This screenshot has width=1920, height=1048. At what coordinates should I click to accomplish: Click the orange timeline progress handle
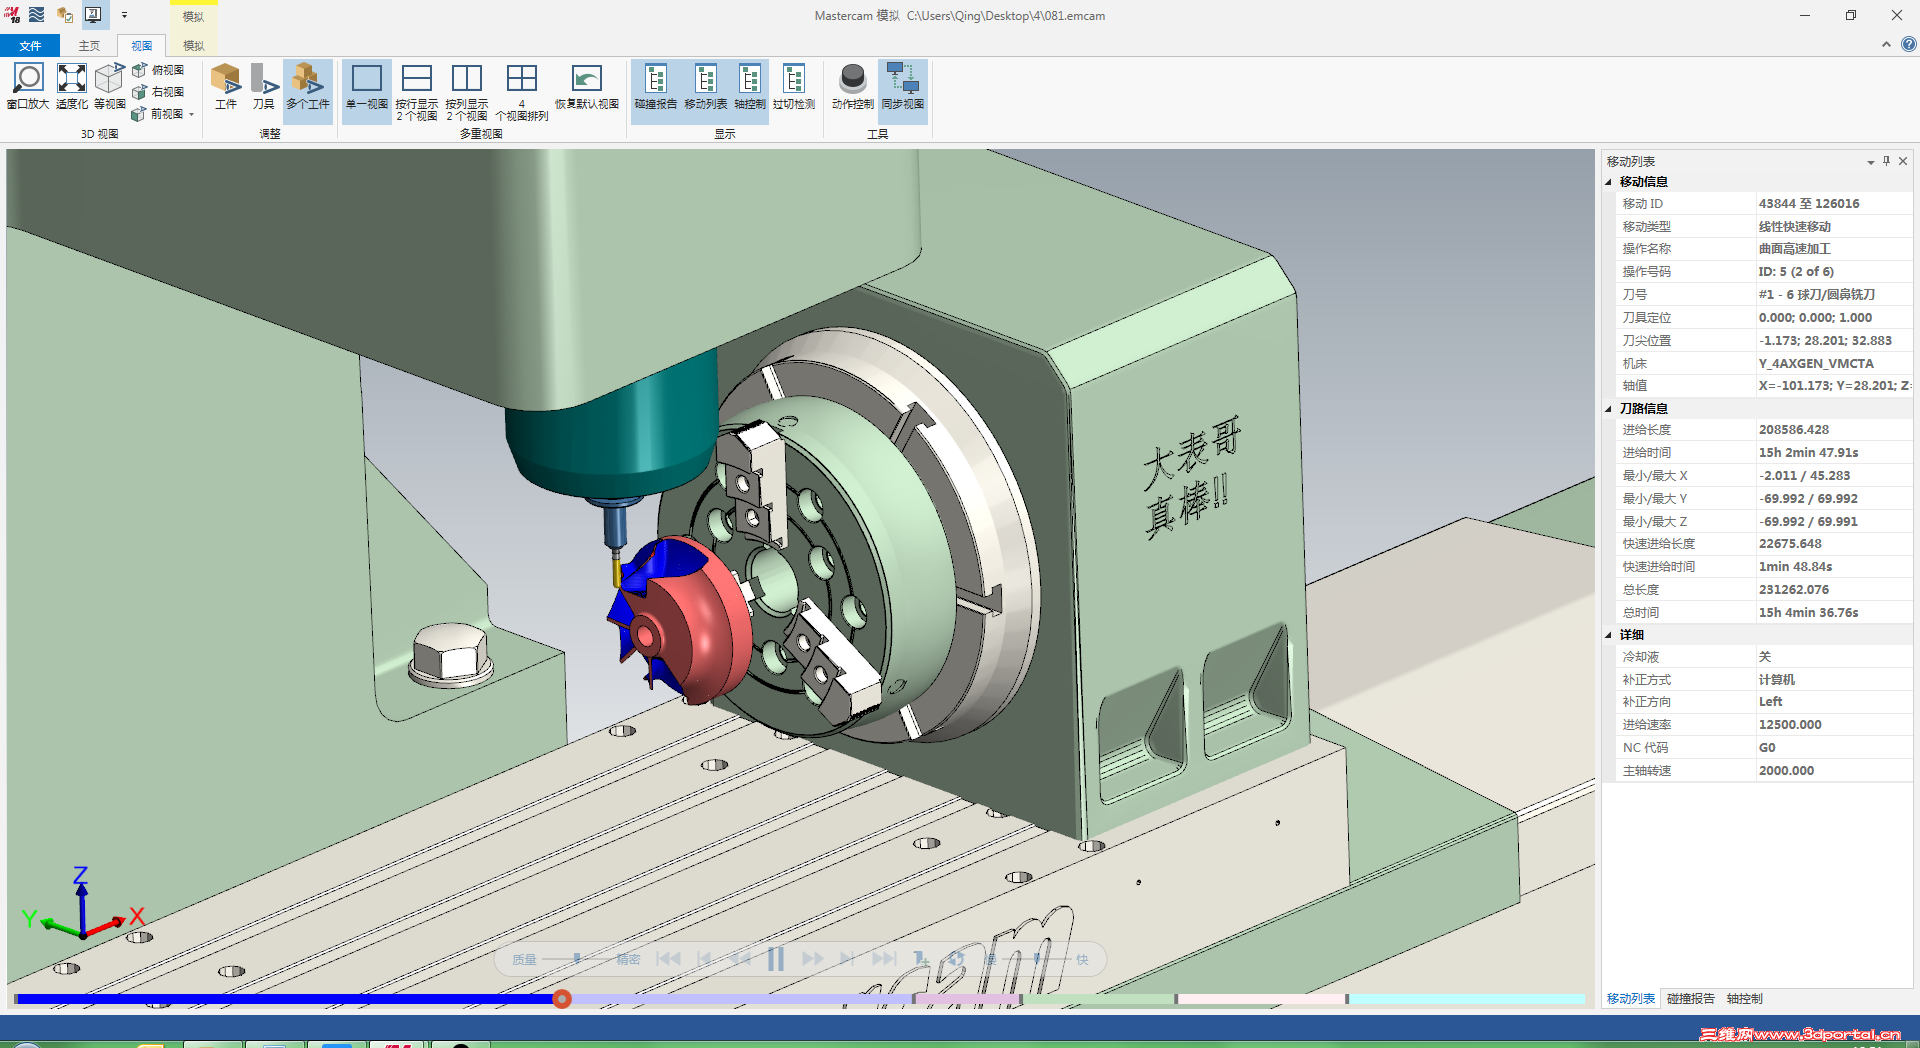point(562,999)
